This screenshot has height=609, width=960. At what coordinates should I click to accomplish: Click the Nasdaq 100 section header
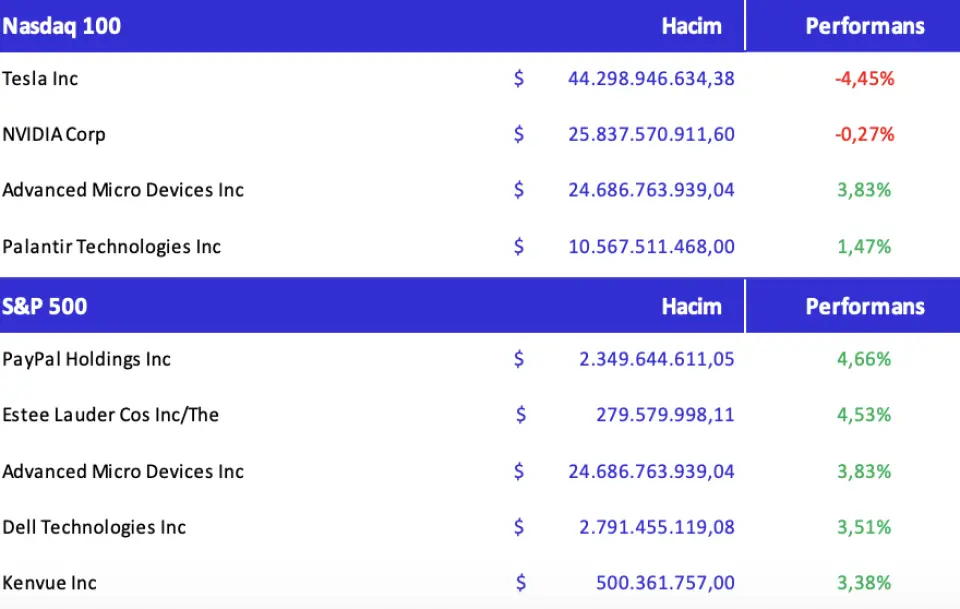coord(62,26)
